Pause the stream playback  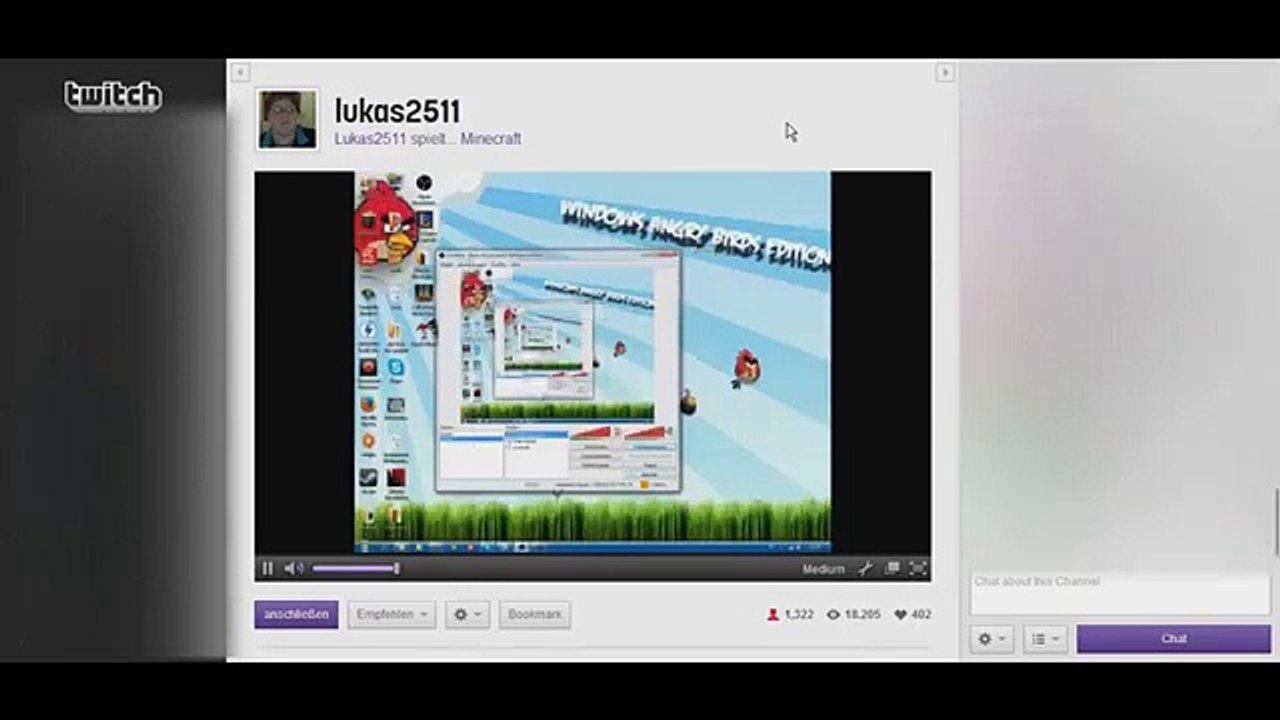tap(267, 568)
